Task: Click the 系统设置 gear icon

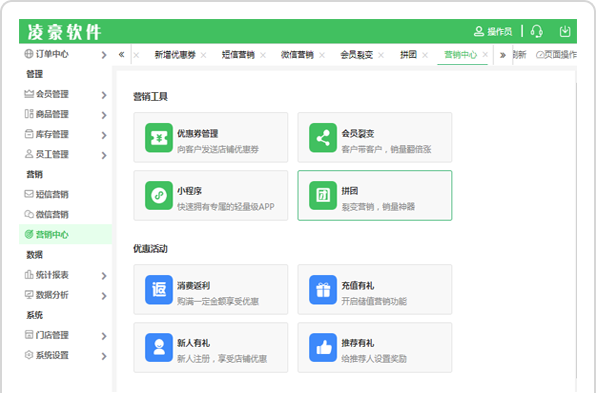Action: 29,355
